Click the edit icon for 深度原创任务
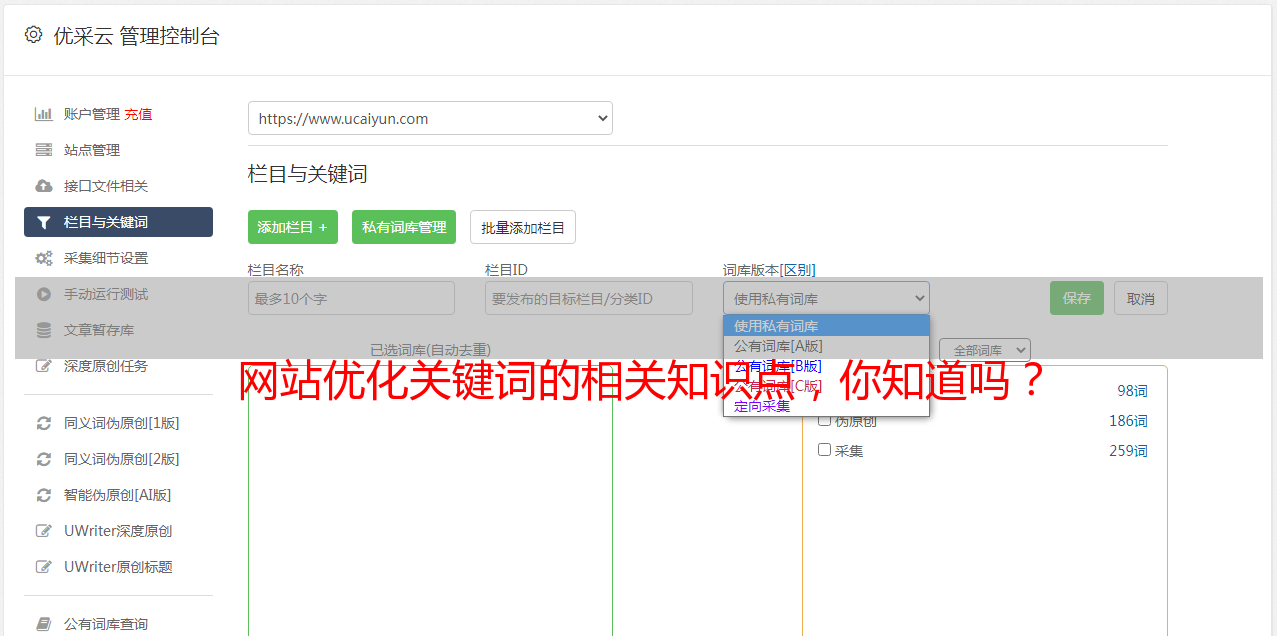Viewport: 1277px width, 636px height. [43, 366]
